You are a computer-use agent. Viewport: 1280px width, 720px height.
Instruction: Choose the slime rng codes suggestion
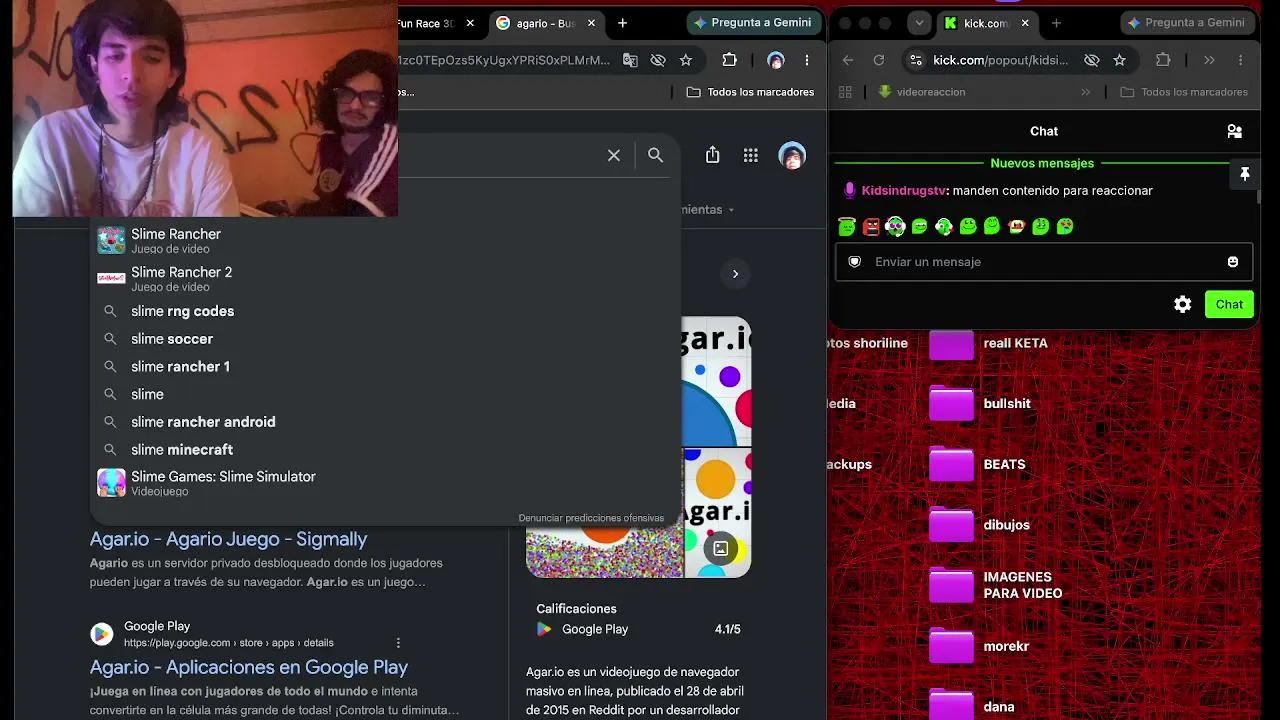tap(386, 311)
